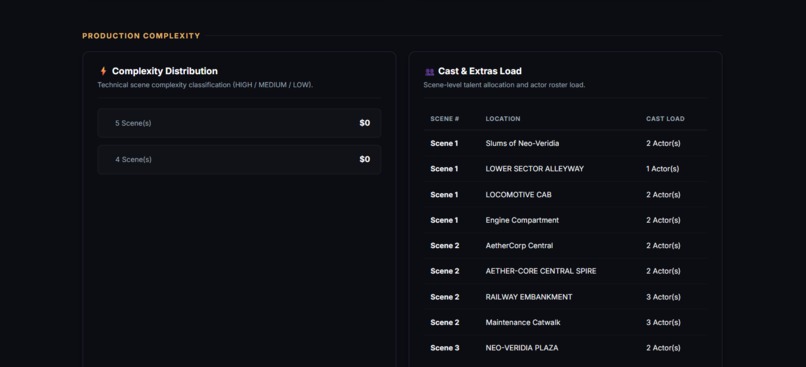Select the LOCOMOTIVE CAB location

coord(519,194)
